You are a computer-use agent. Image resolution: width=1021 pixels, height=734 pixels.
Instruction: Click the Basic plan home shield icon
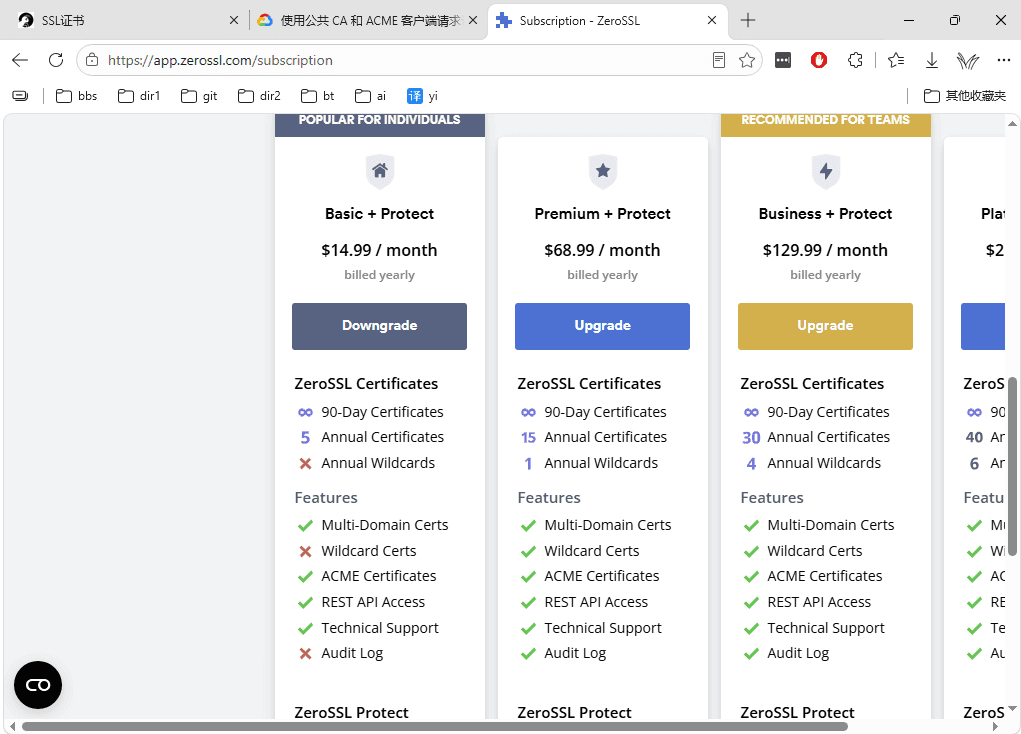380,171
